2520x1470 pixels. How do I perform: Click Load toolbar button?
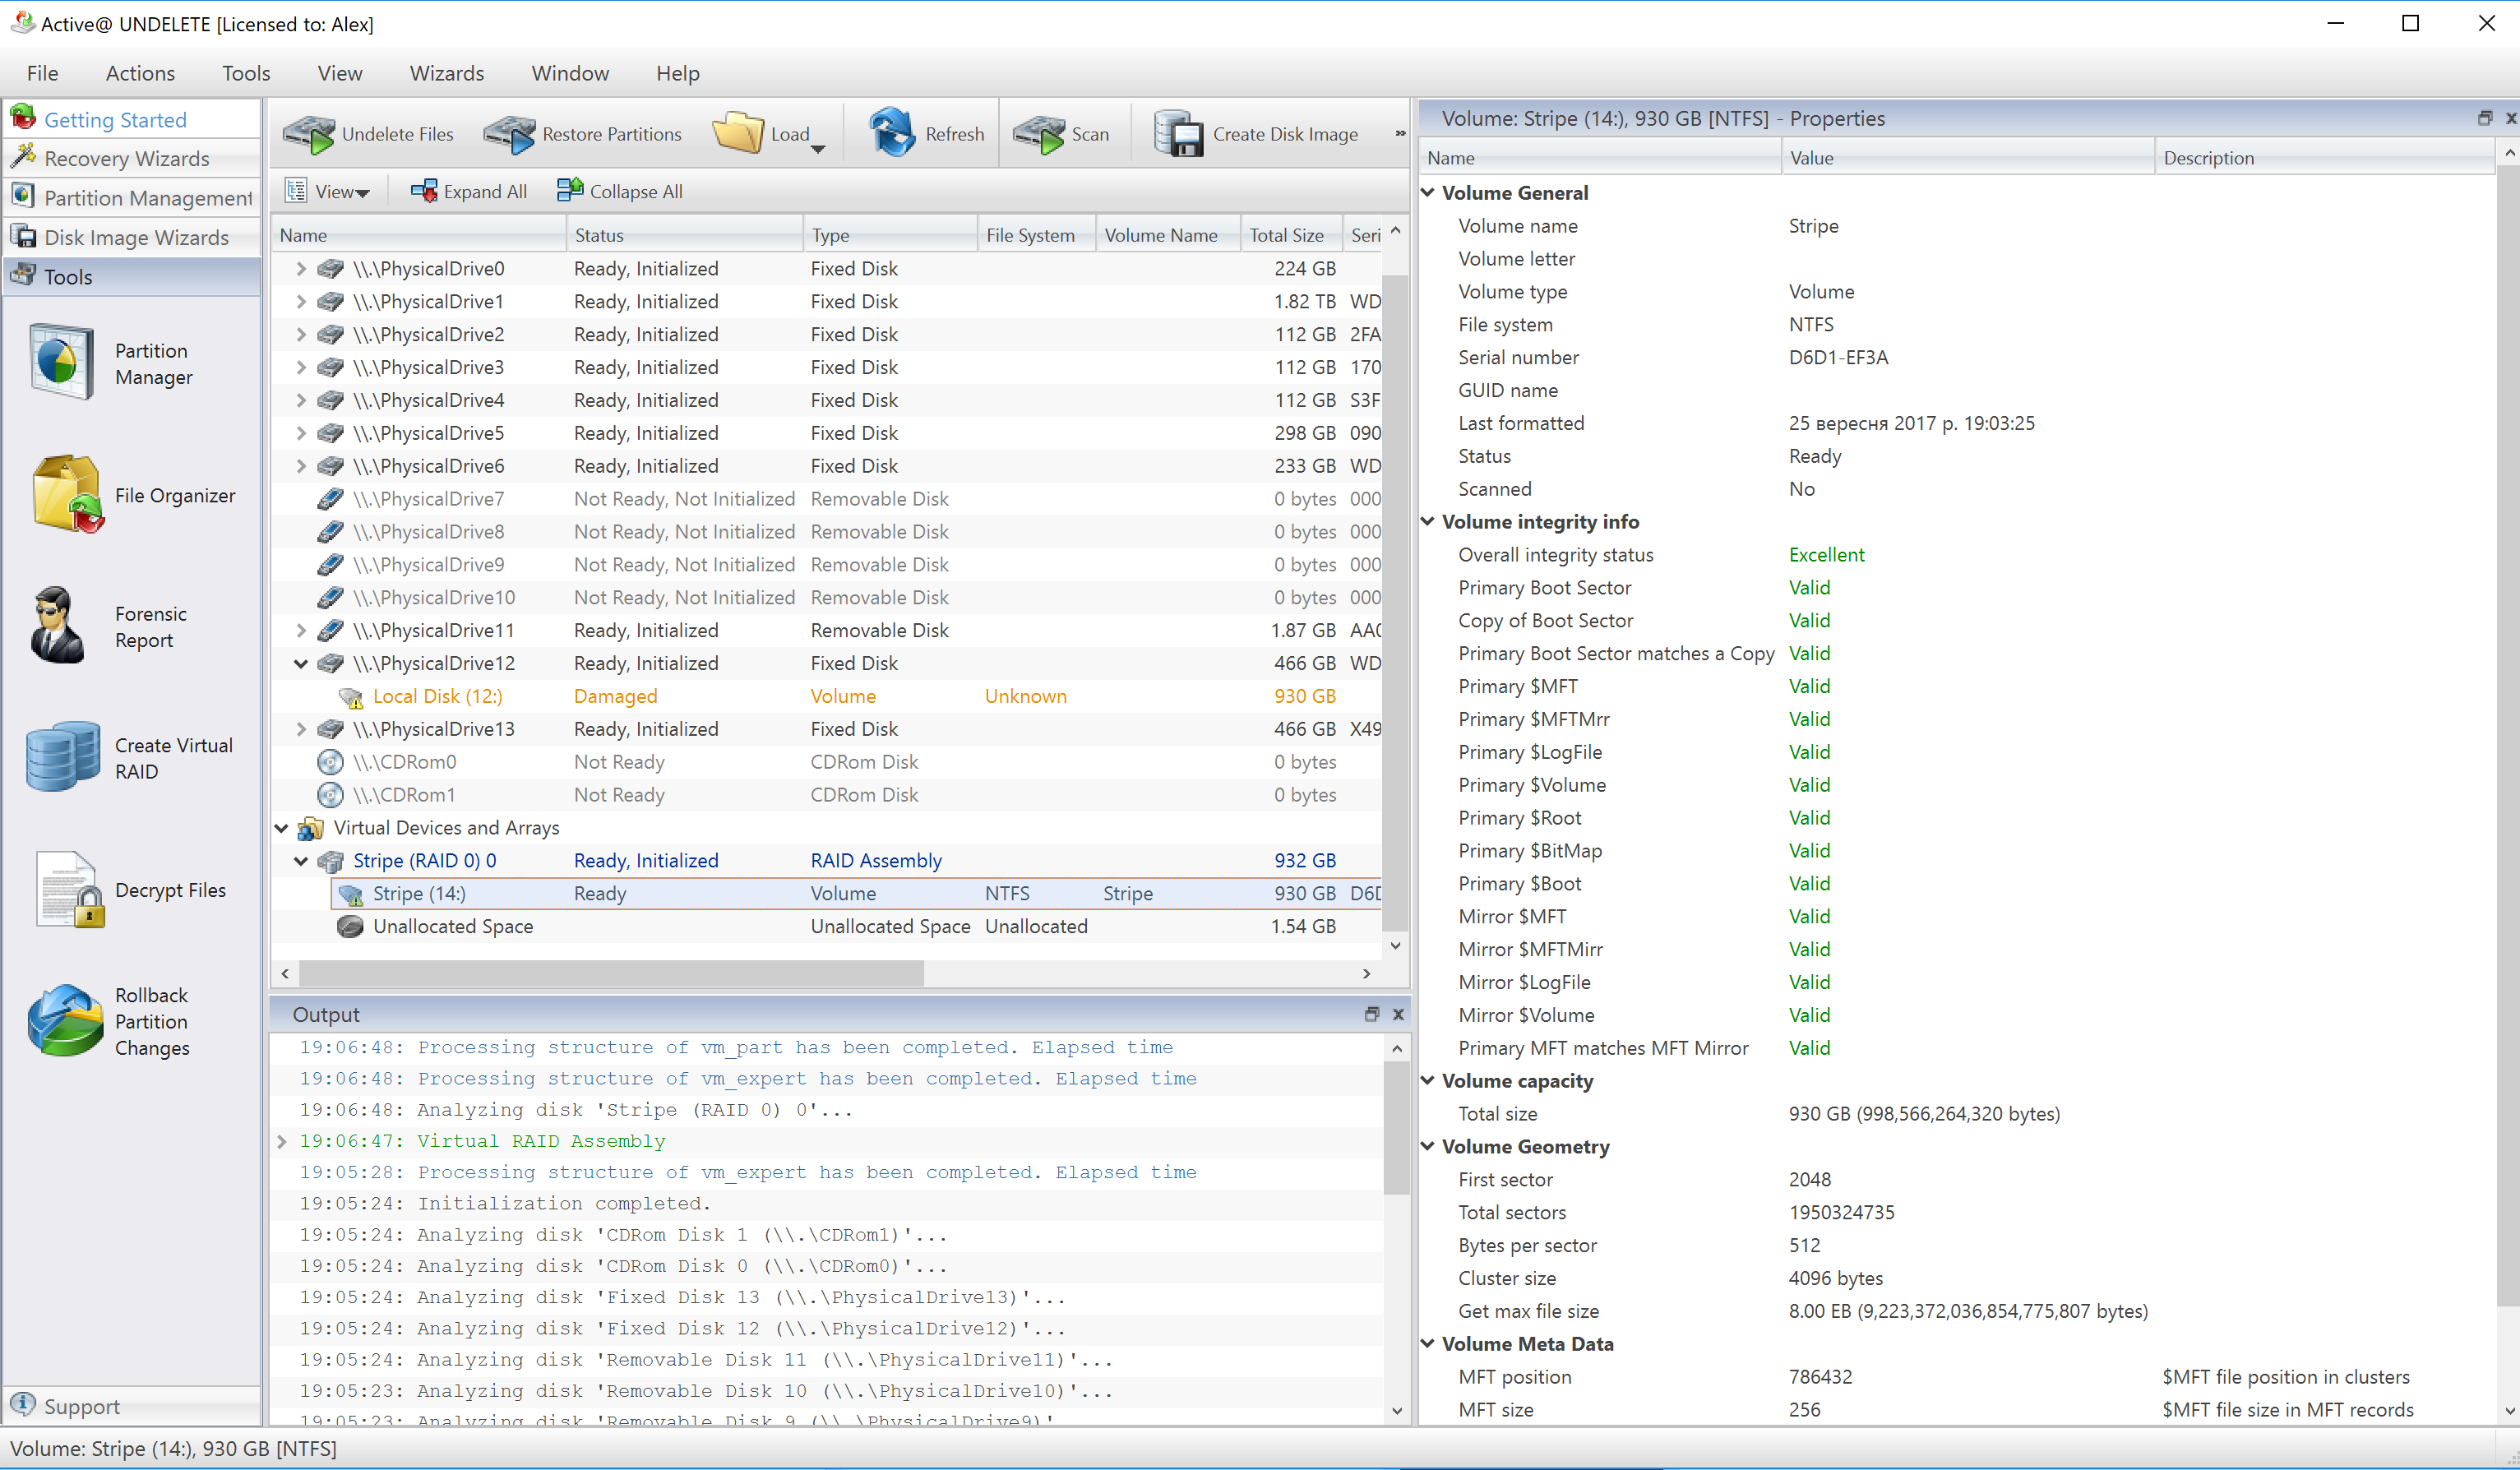tap(772, 133)
